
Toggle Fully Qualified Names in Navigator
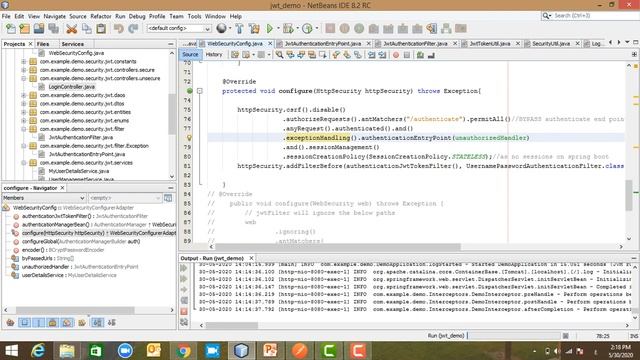82,322
